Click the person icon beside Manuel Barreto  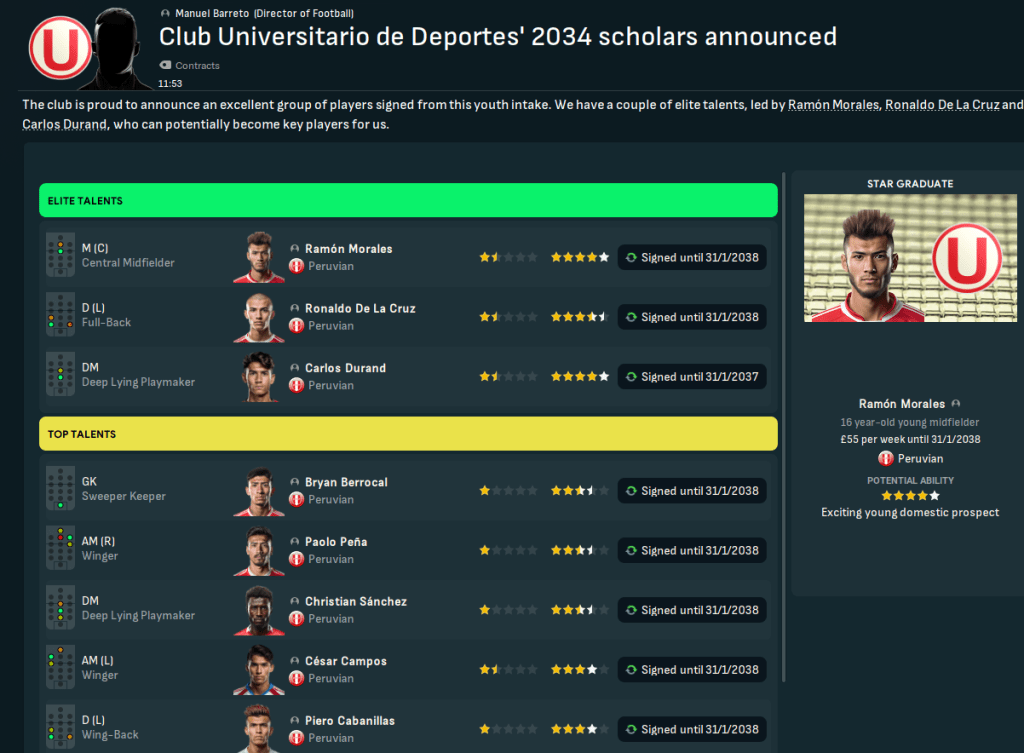165,13
